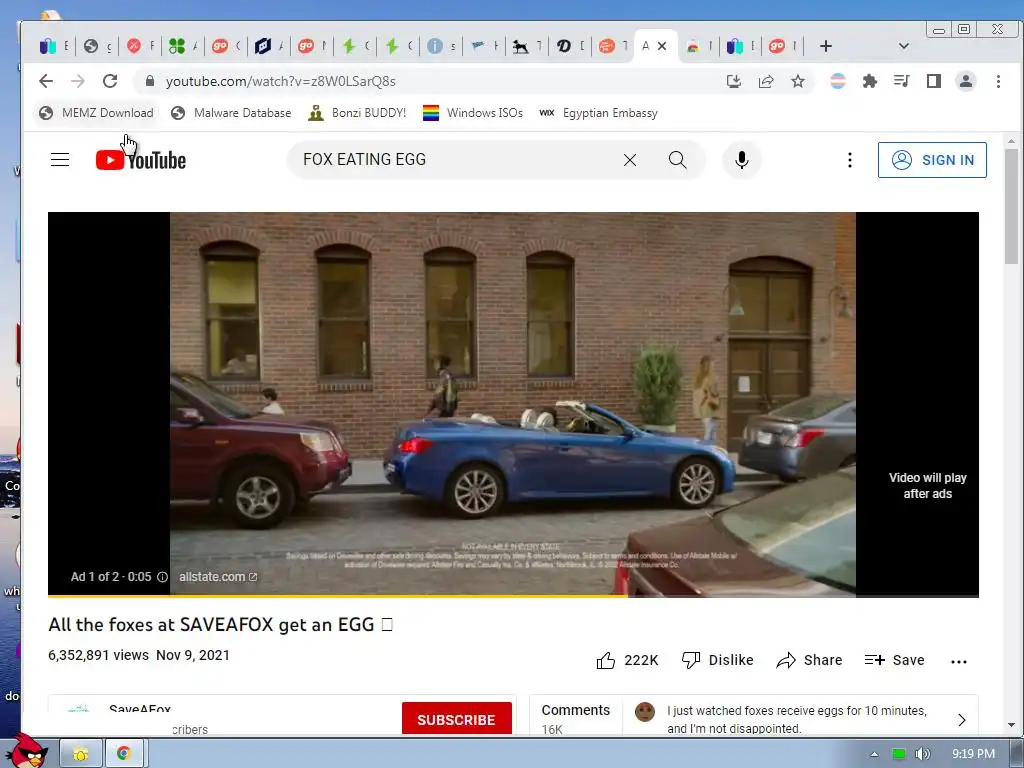
Task: Toggle Chrome side panel
Action: pos(933,81)
